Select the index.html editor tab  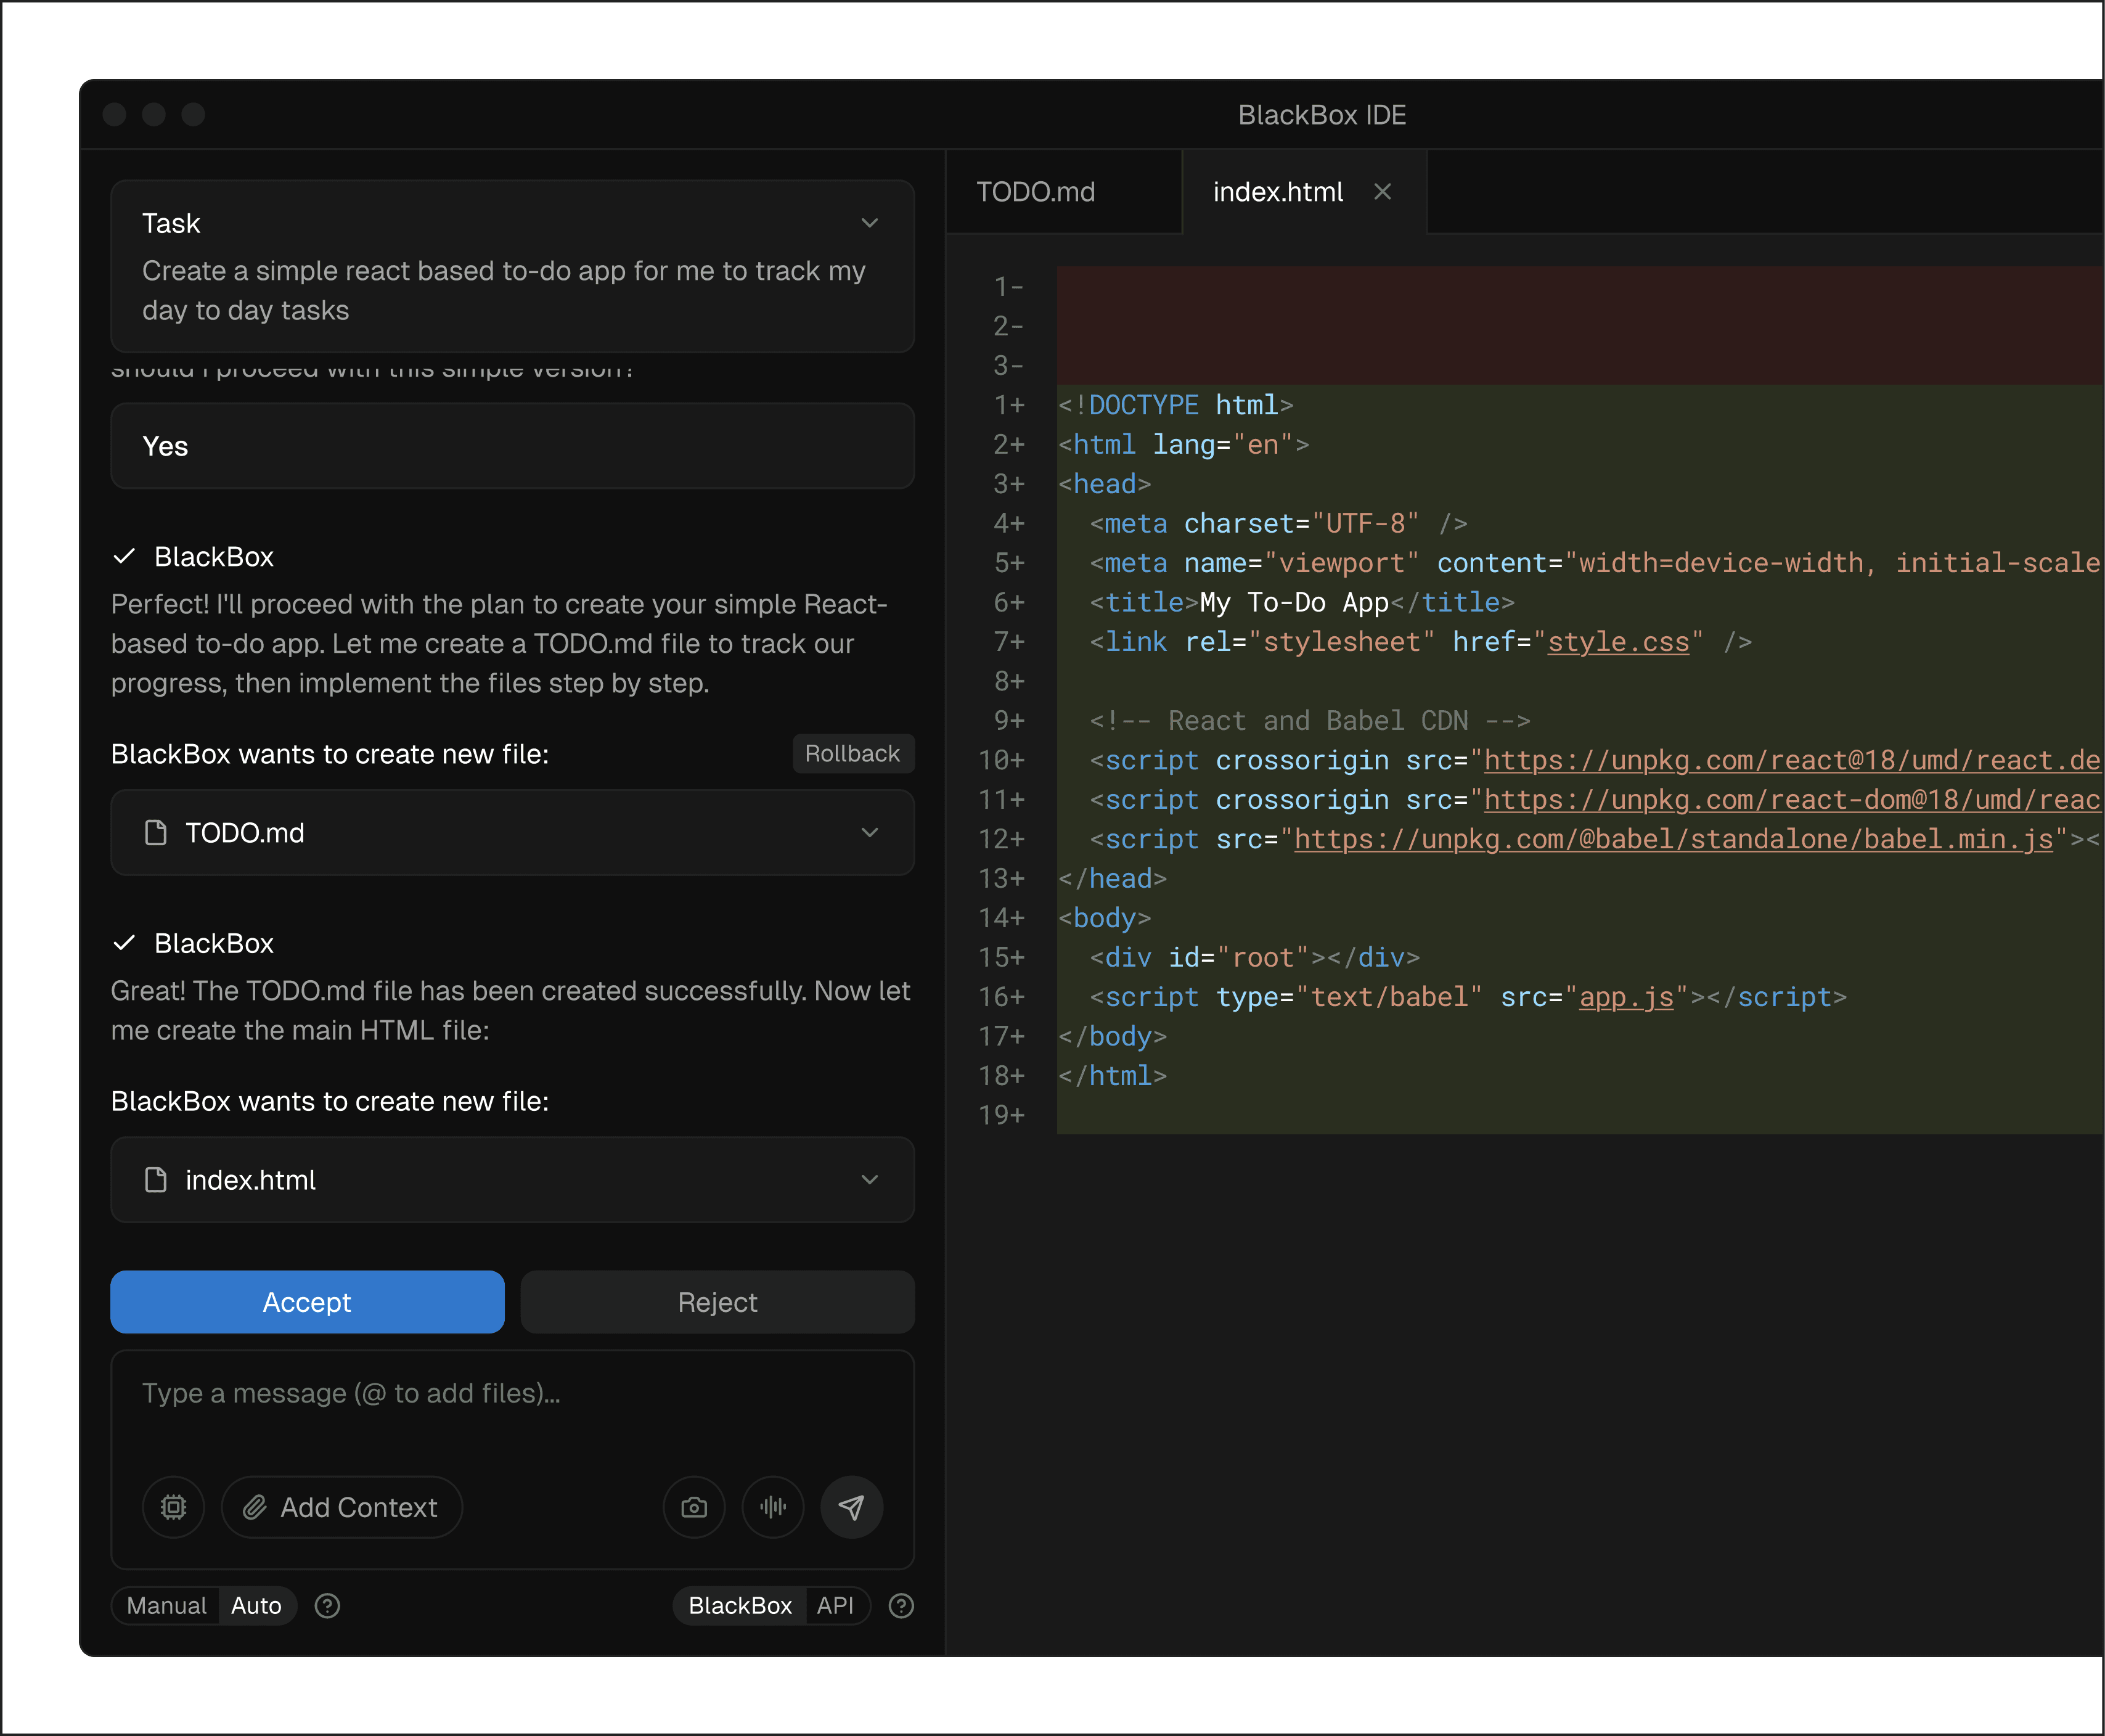pyautogui.click(x=1277, y=192)
